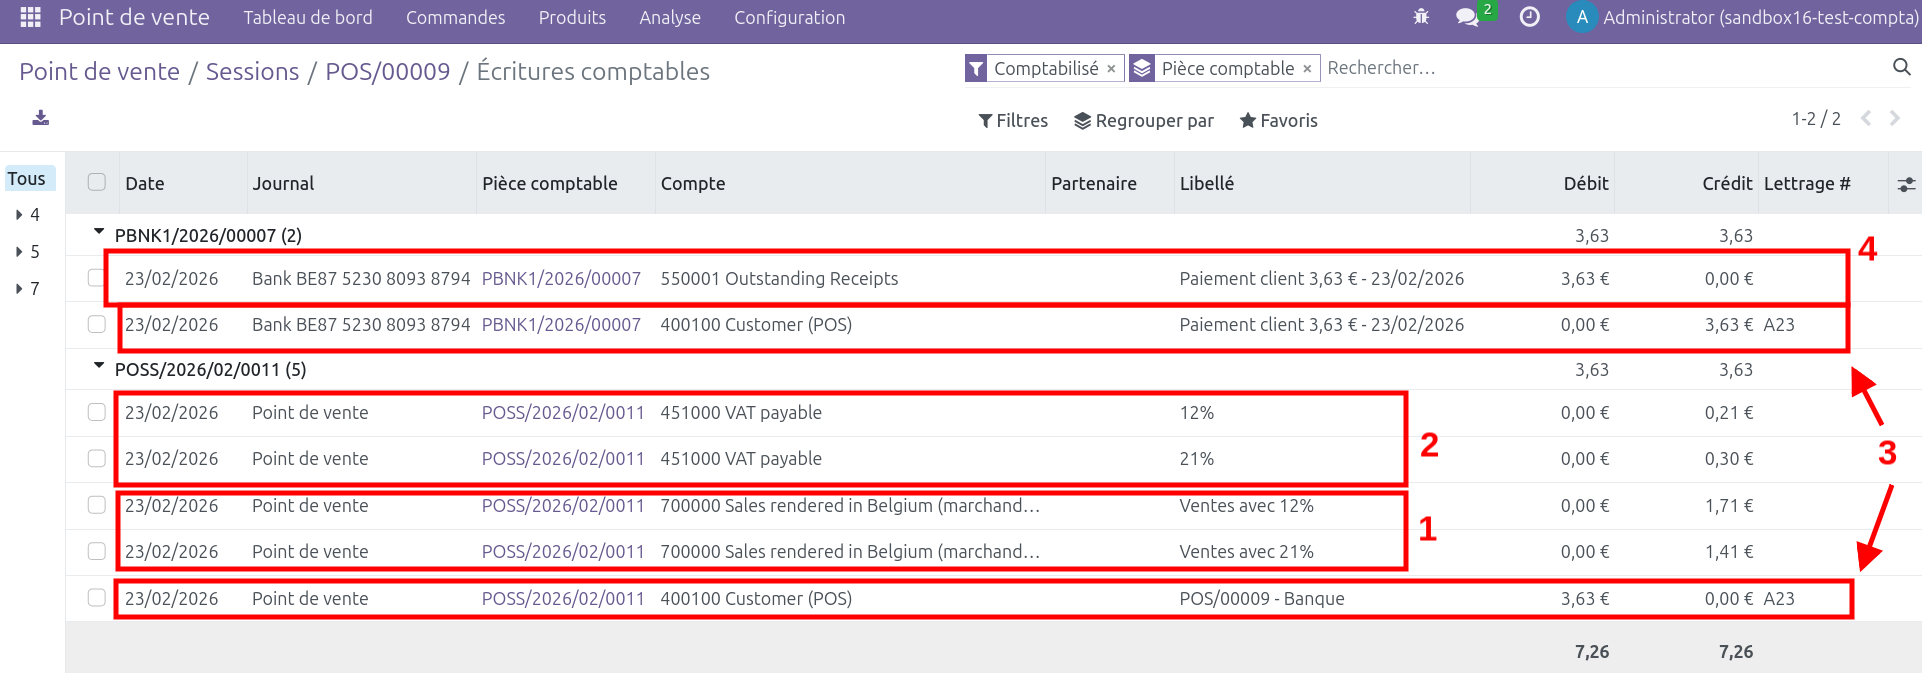The width and height of the screenshot is (1922, 673).
Task: Go to next page arrow
Action: click(x=1894, y=118)
